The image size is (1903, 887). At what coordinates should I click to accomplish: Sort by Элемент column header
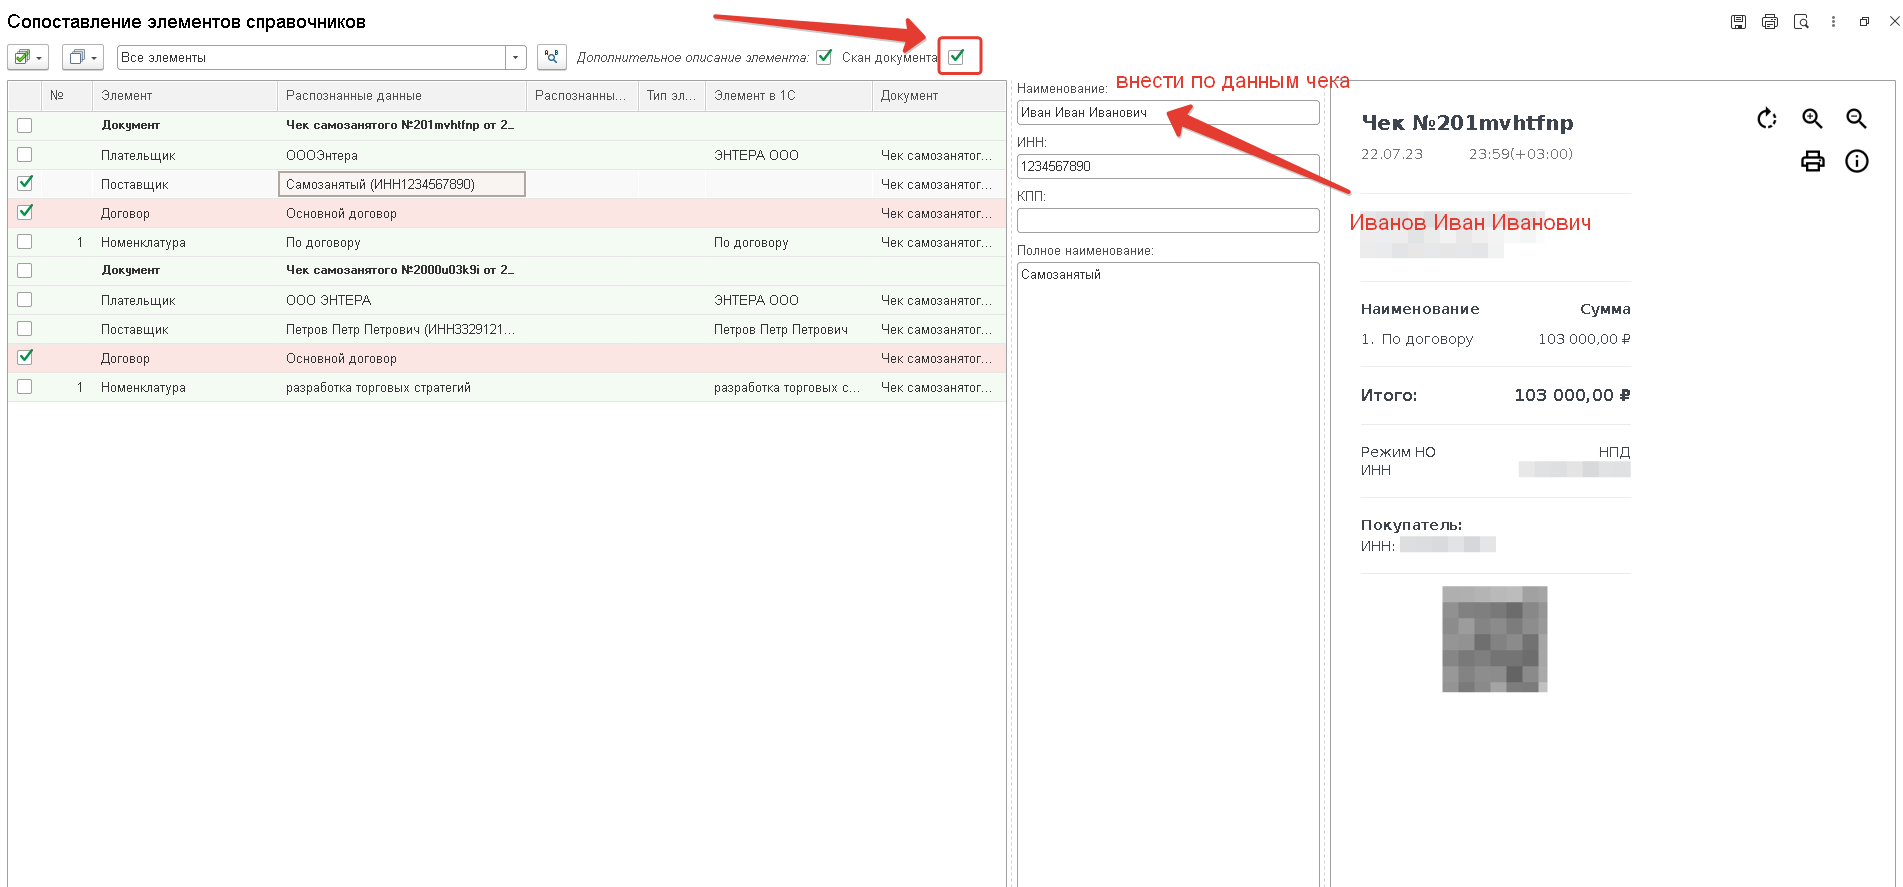point(184,96)
